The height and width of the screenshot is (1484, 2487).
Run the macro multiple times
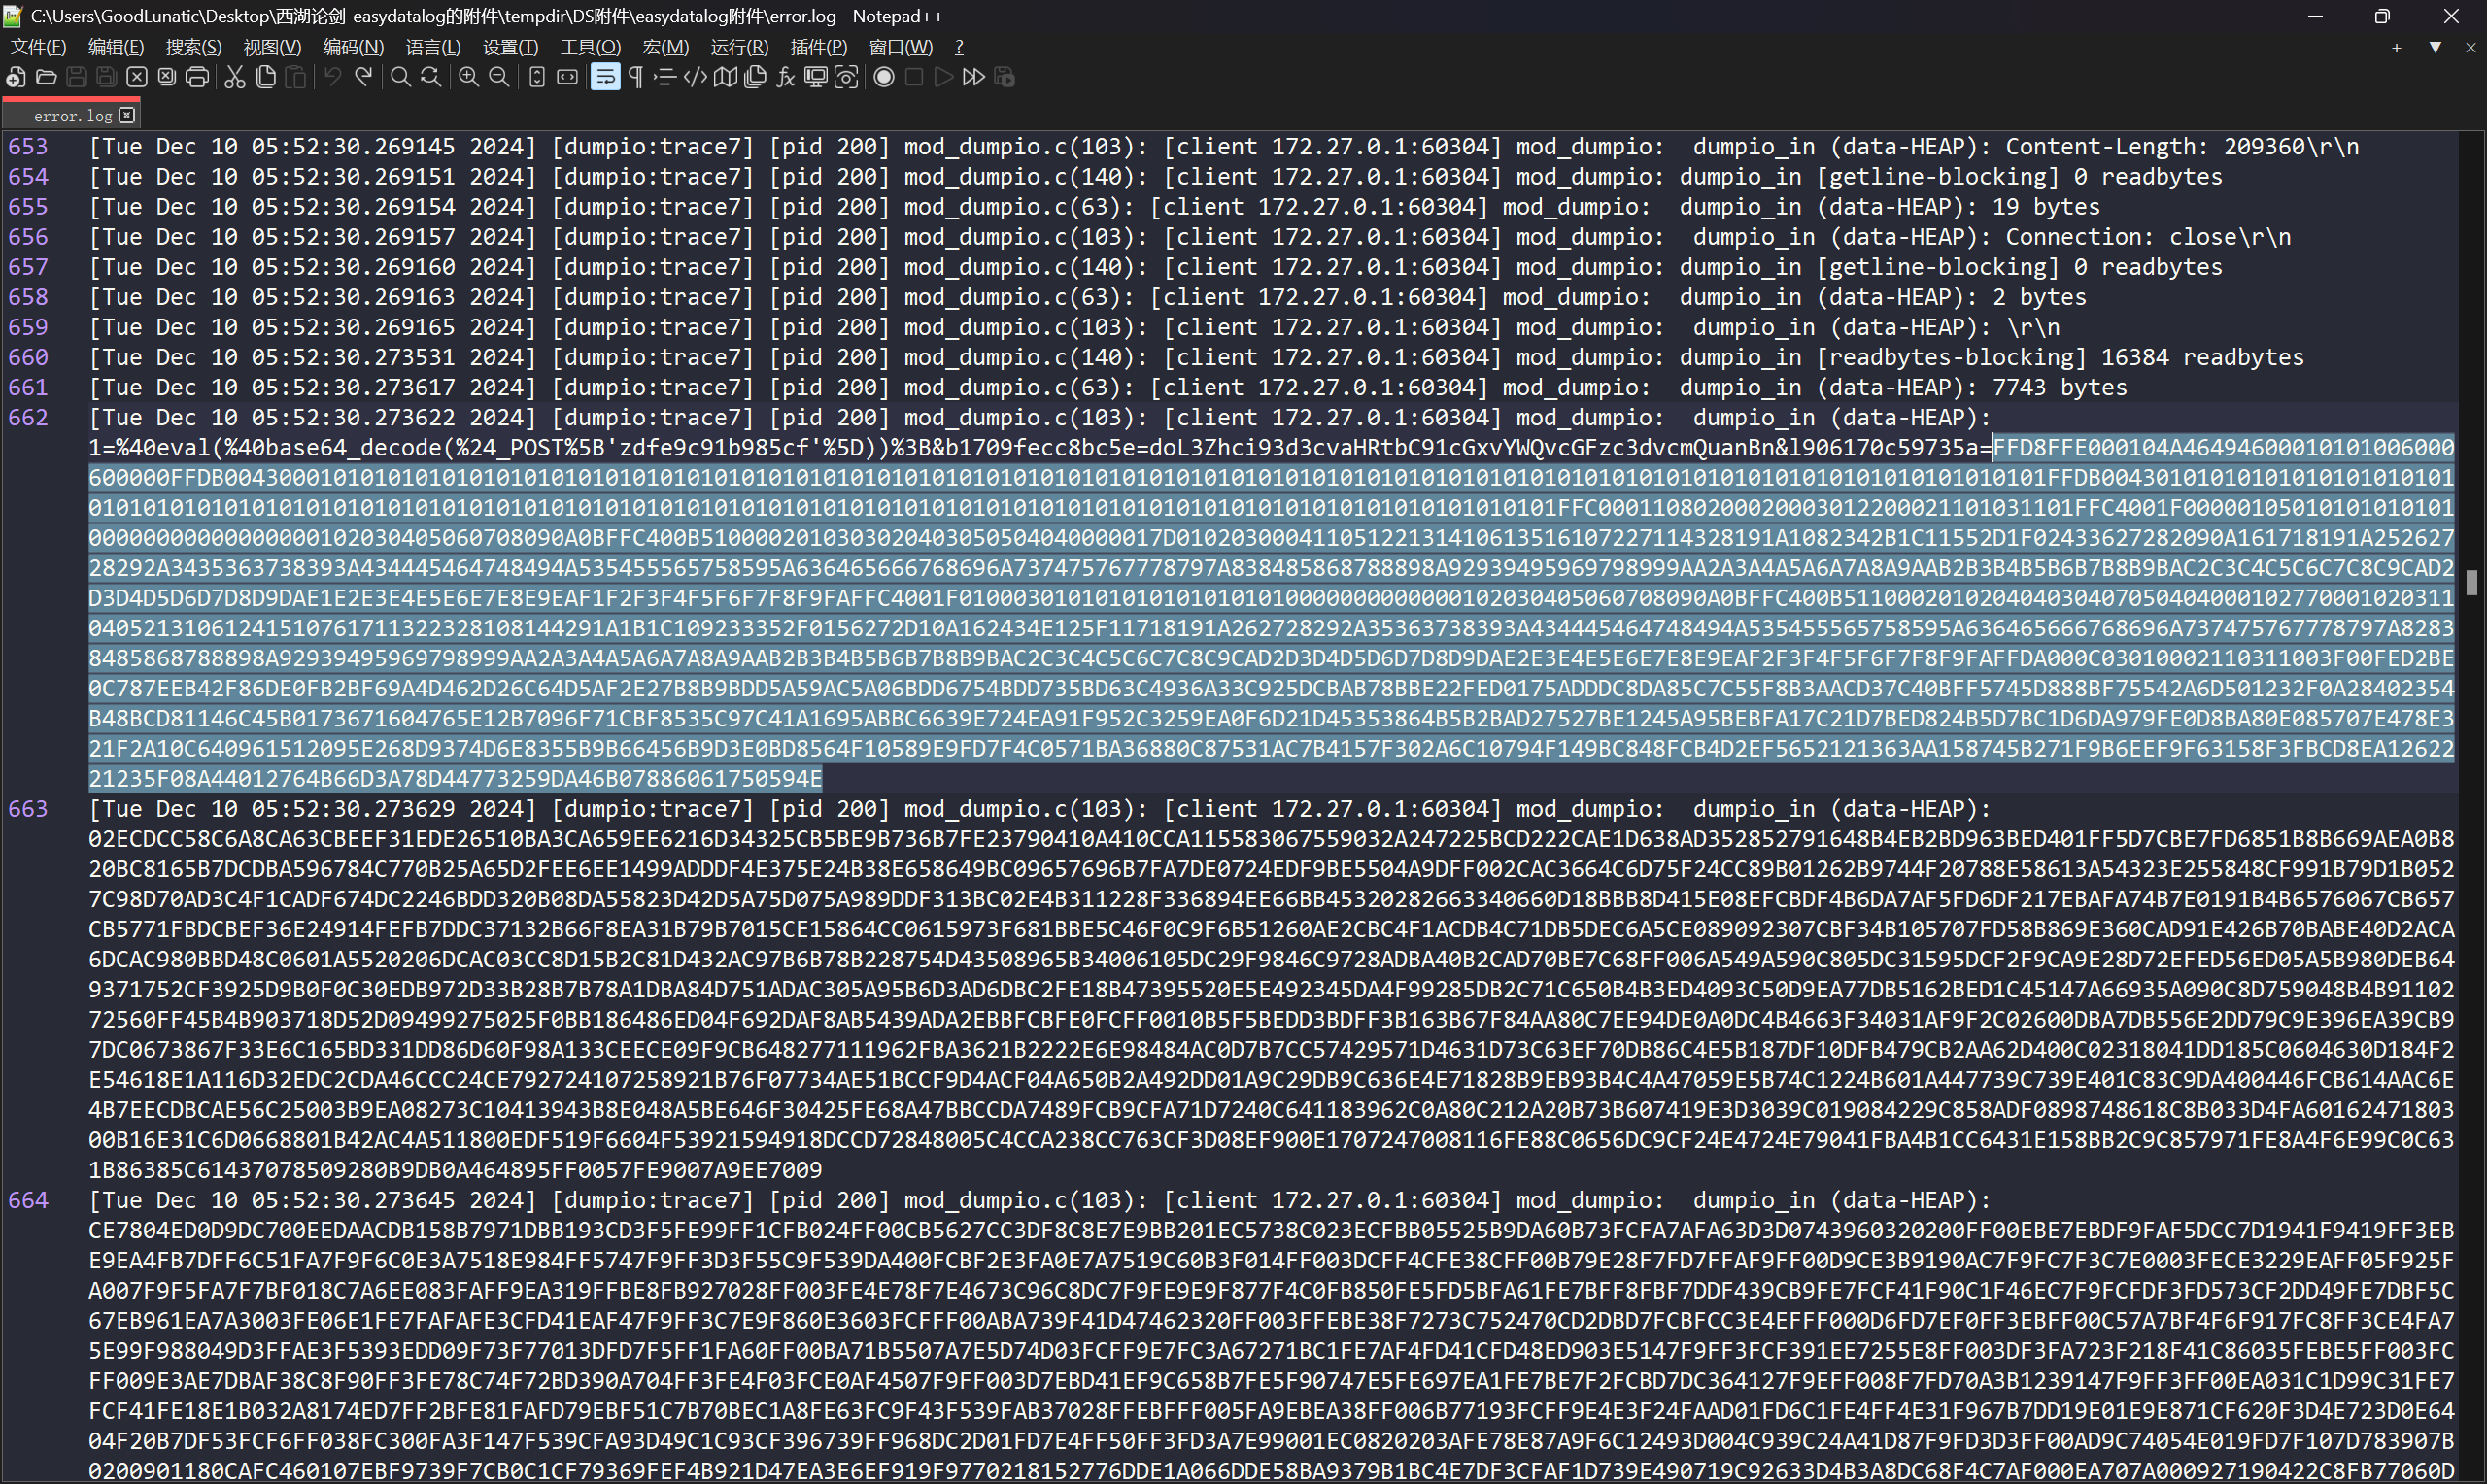974,77
